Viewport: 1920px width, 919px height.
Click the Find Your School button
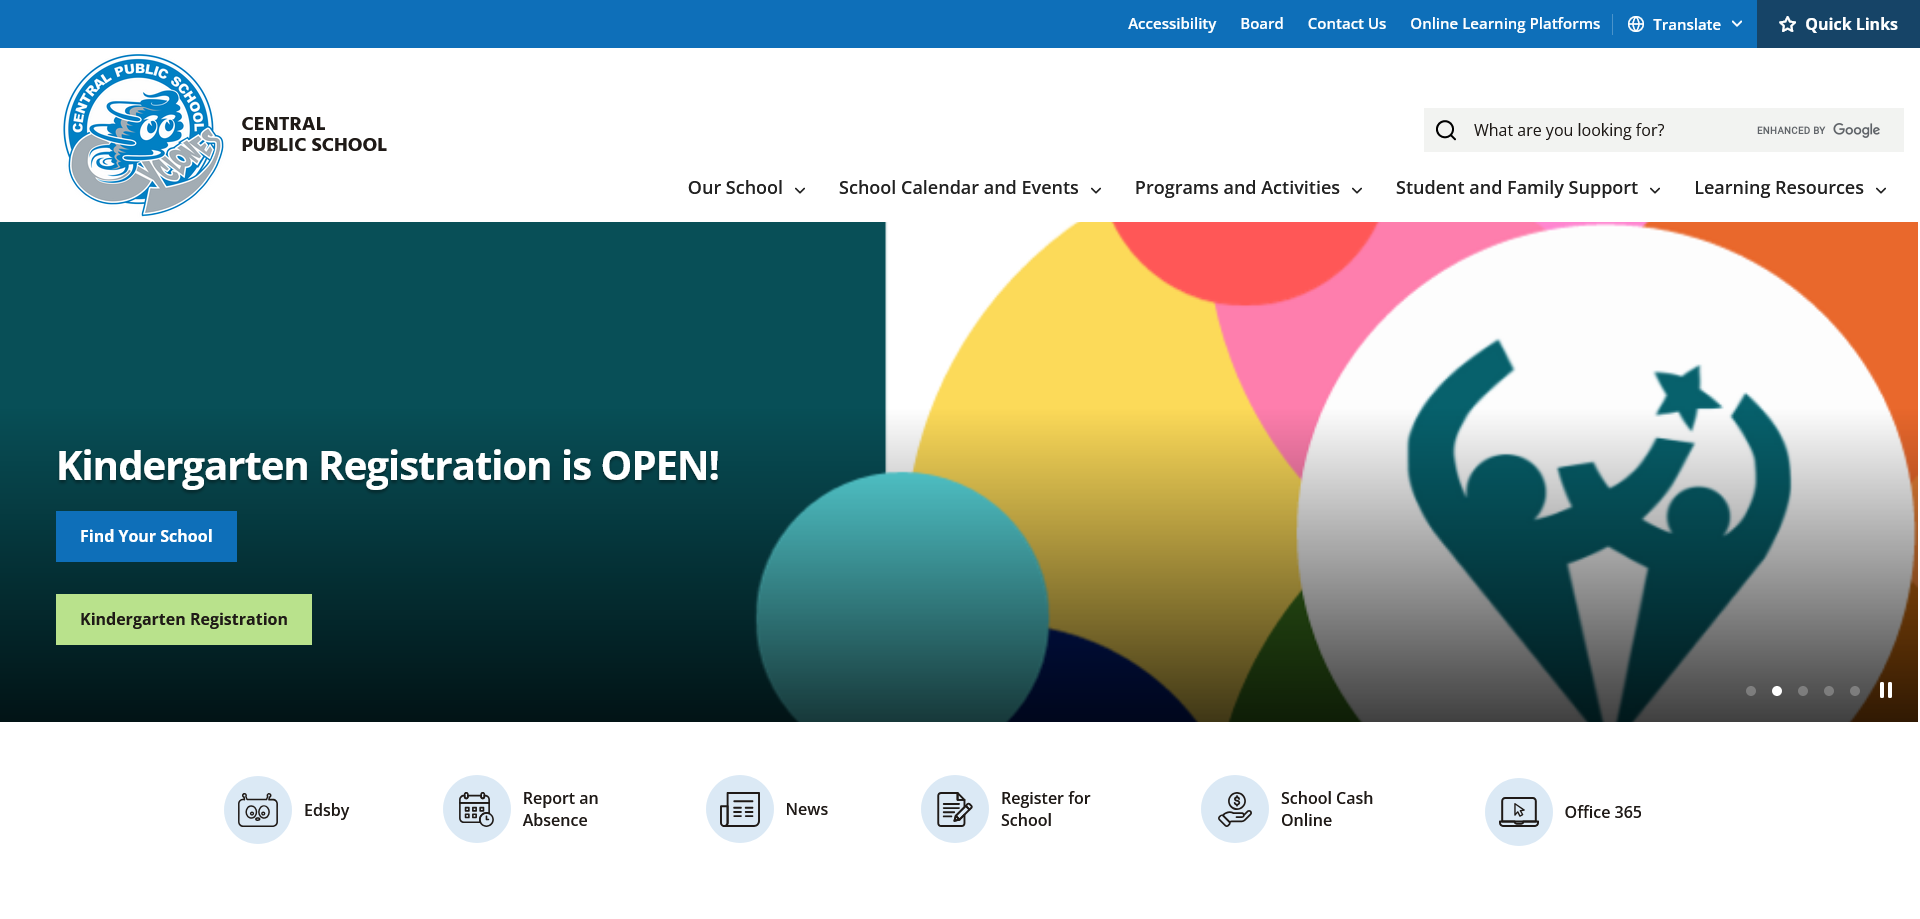[x=146, y=536]
